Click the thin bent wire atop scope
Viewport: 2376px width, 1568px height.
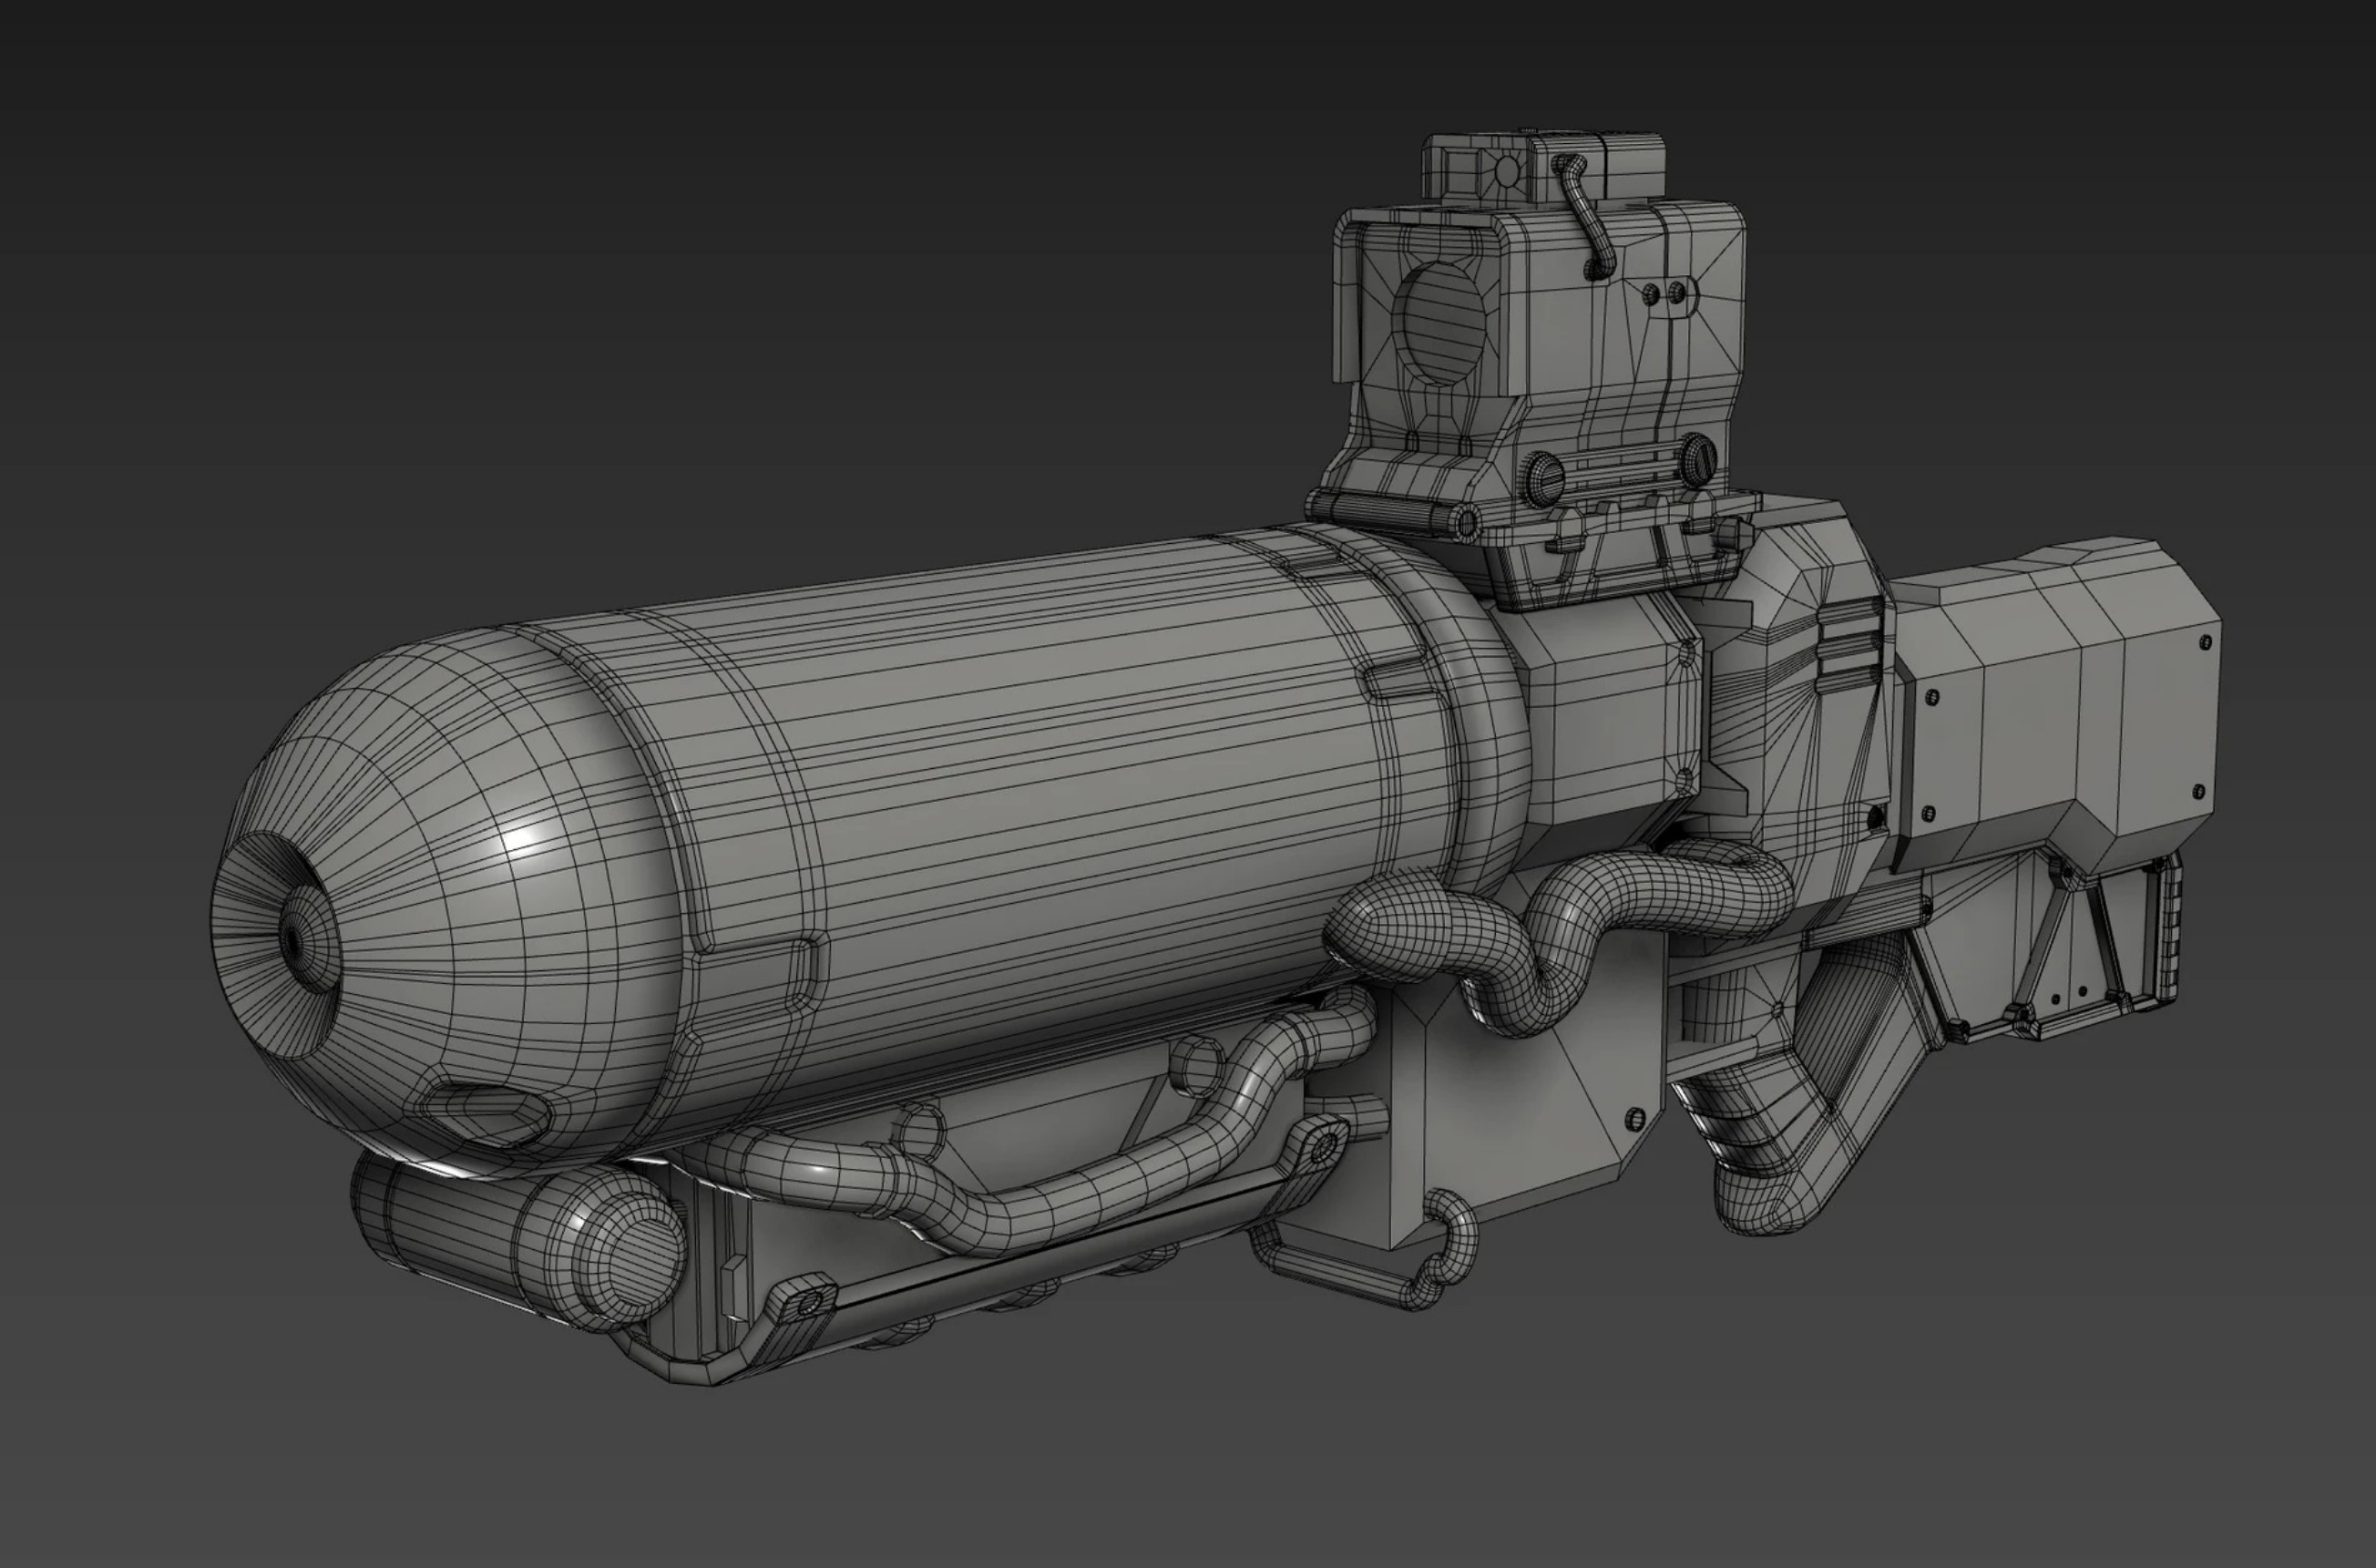1584,216
